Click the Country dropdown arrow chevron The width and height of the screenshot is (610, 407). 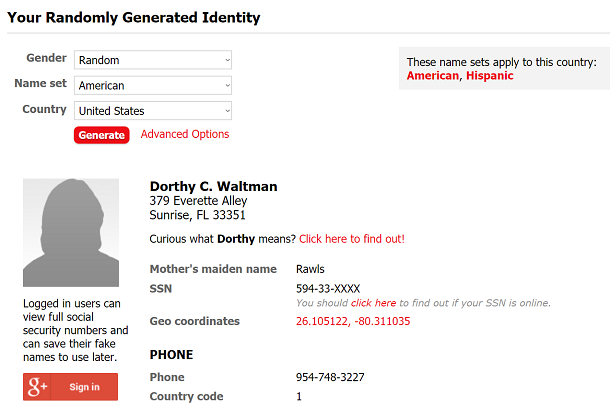[228, 111]
